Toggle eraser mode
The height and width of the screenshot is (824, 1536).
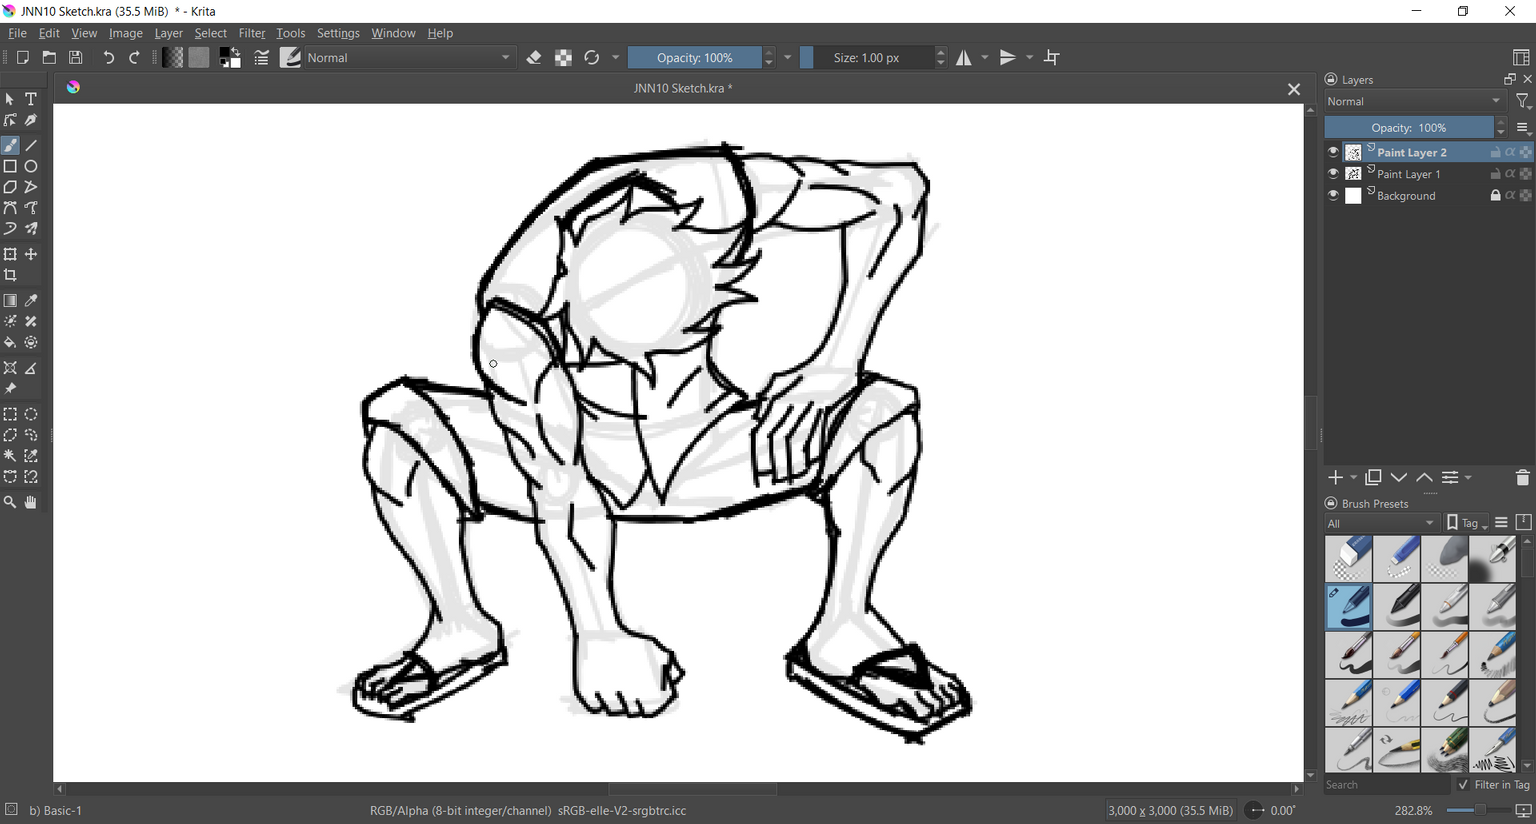click(x=534, y=58)
